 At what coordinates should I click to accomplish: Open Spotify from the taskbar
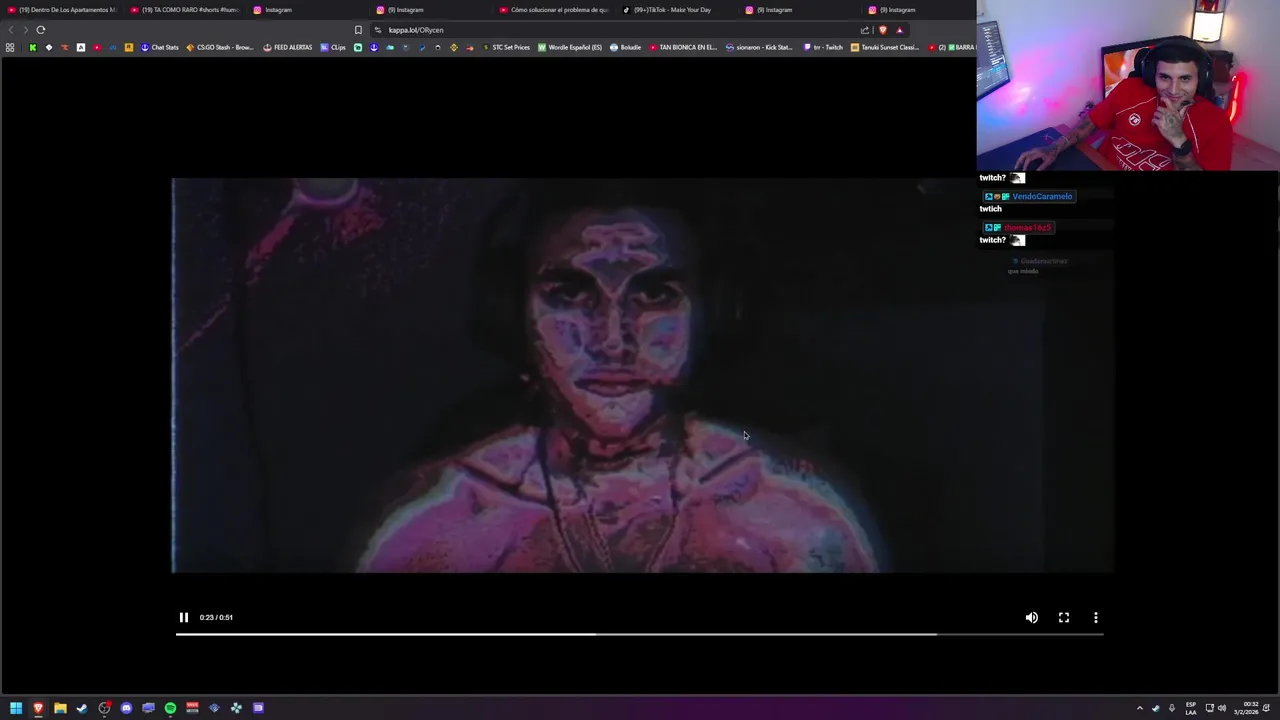click(x=170, y=708)
